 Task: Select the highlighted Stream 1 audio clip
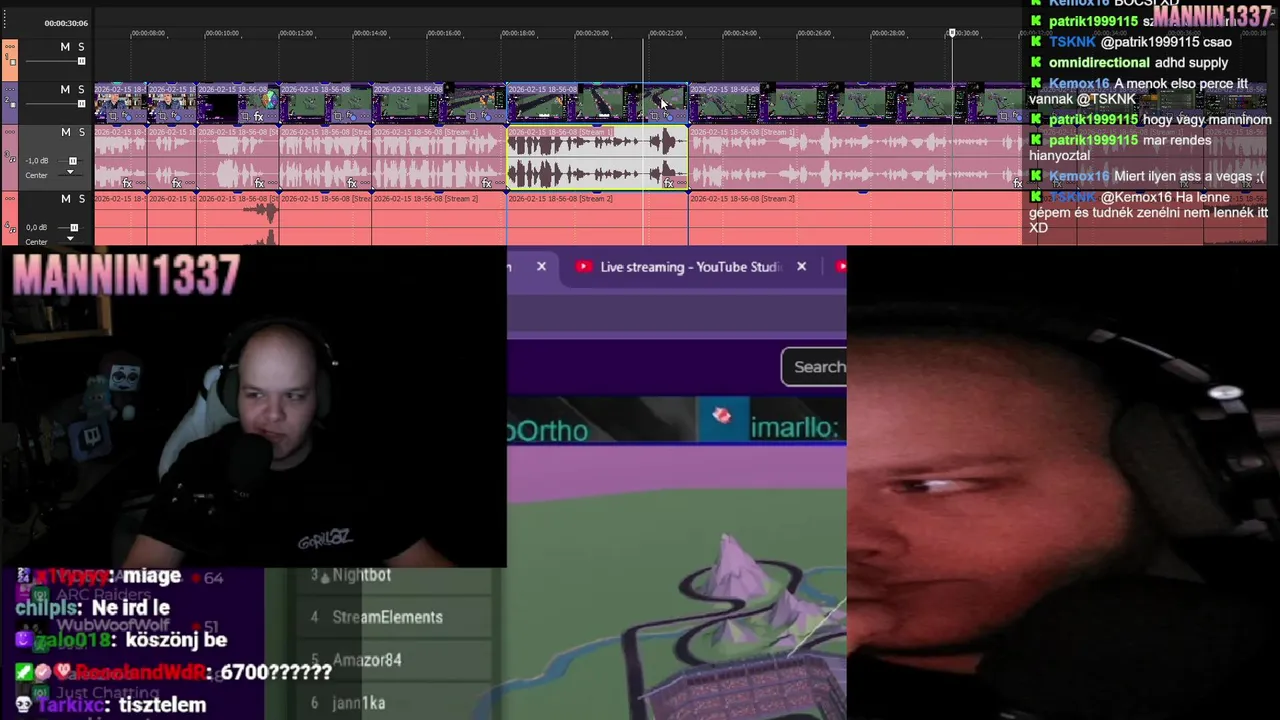tap(597, 157)
